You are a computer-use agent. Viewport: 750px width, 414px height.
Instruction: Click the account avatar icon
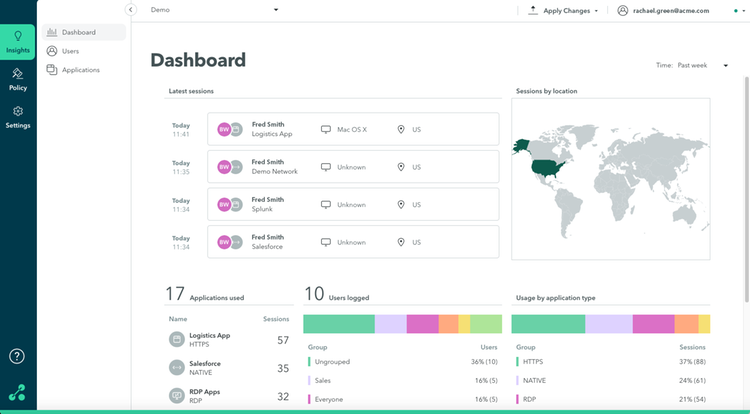(623, 10)
